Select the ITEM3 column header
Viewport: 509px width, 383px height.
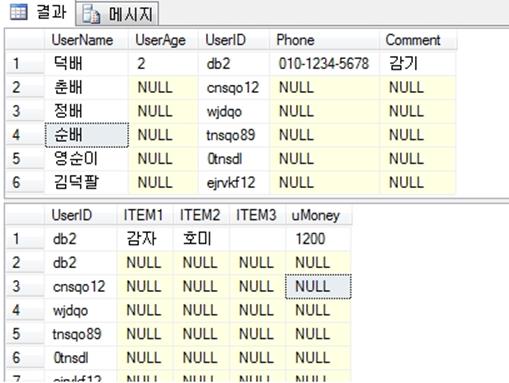click(257, 215)
